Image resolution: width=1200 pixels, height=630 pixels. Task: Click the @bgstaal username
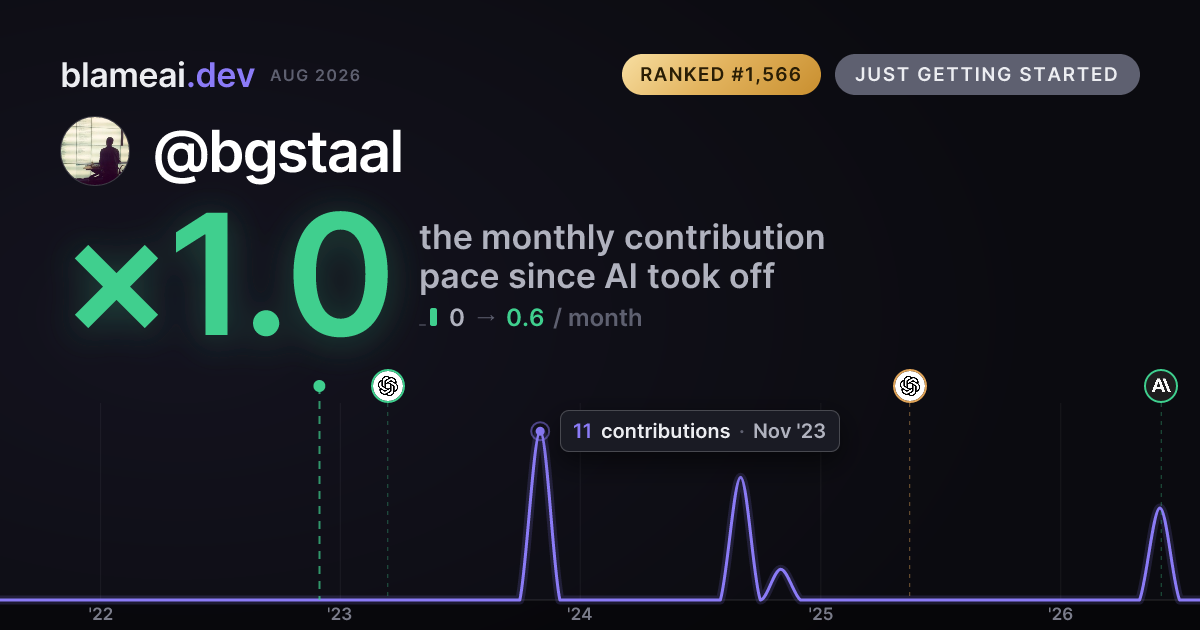tap(277, 153)
